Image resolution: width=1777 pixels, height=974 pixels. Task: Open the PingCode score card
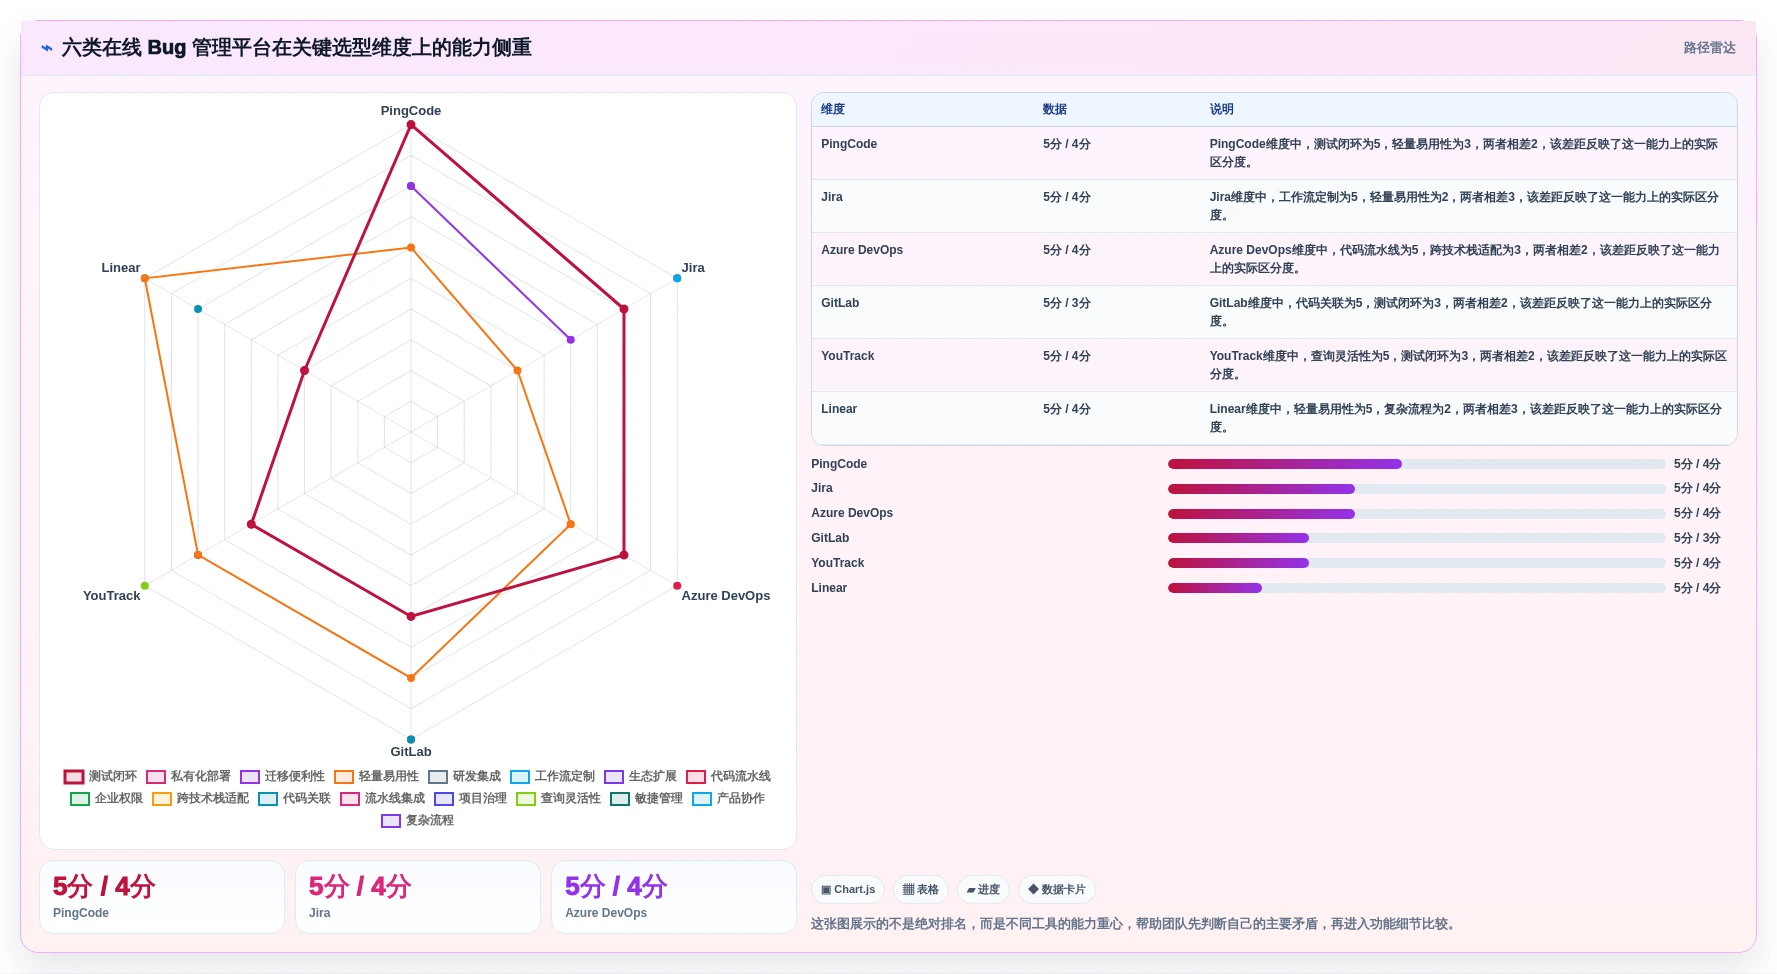click(x=162, y=897)
